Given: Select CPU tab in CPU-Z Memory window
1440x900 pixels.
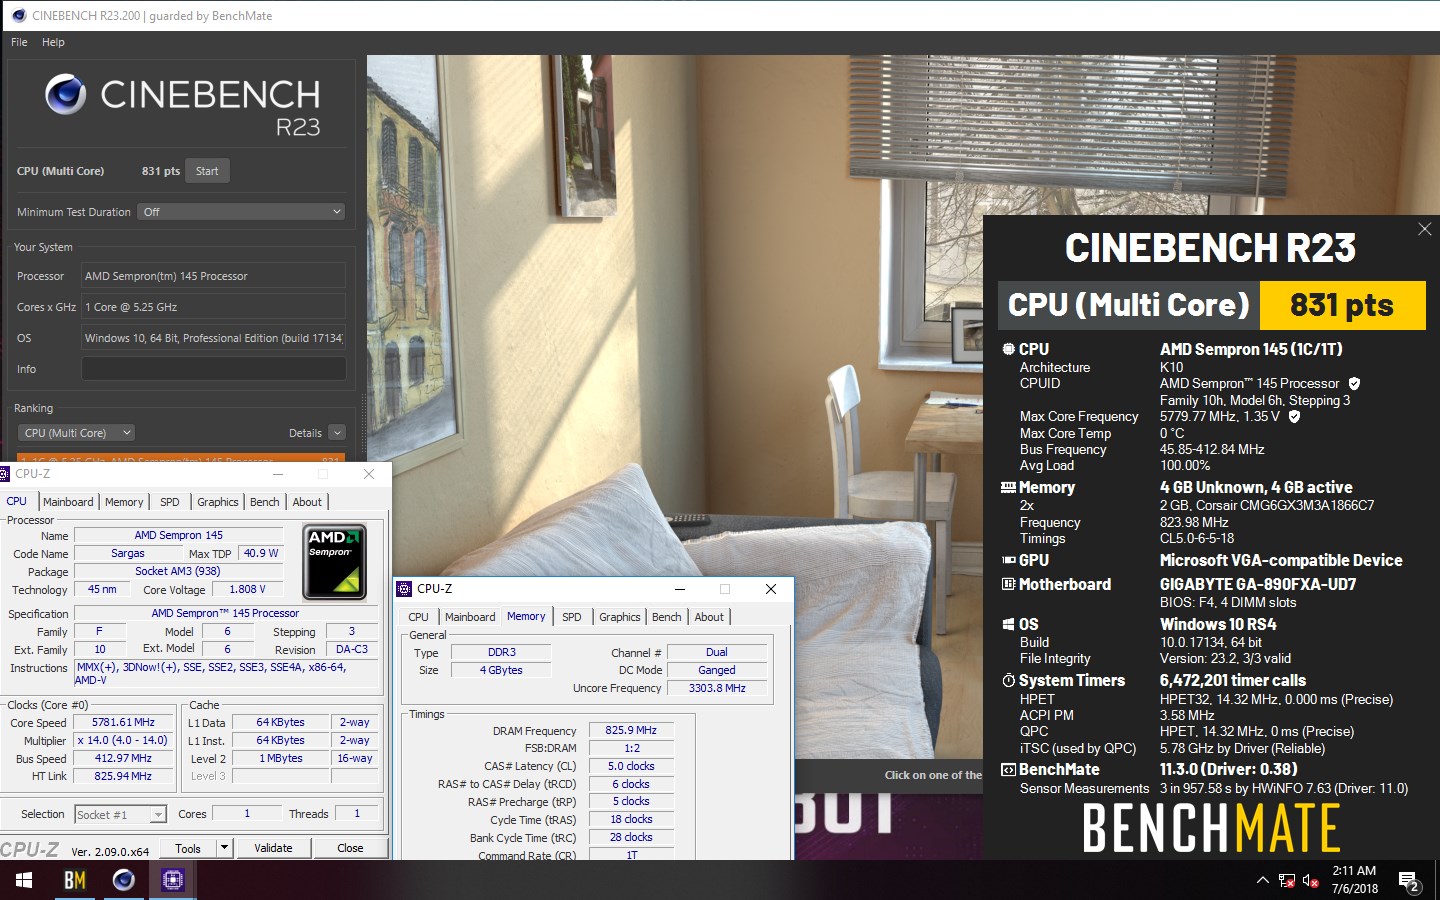Looking at the screenshot, I should 418,617.
